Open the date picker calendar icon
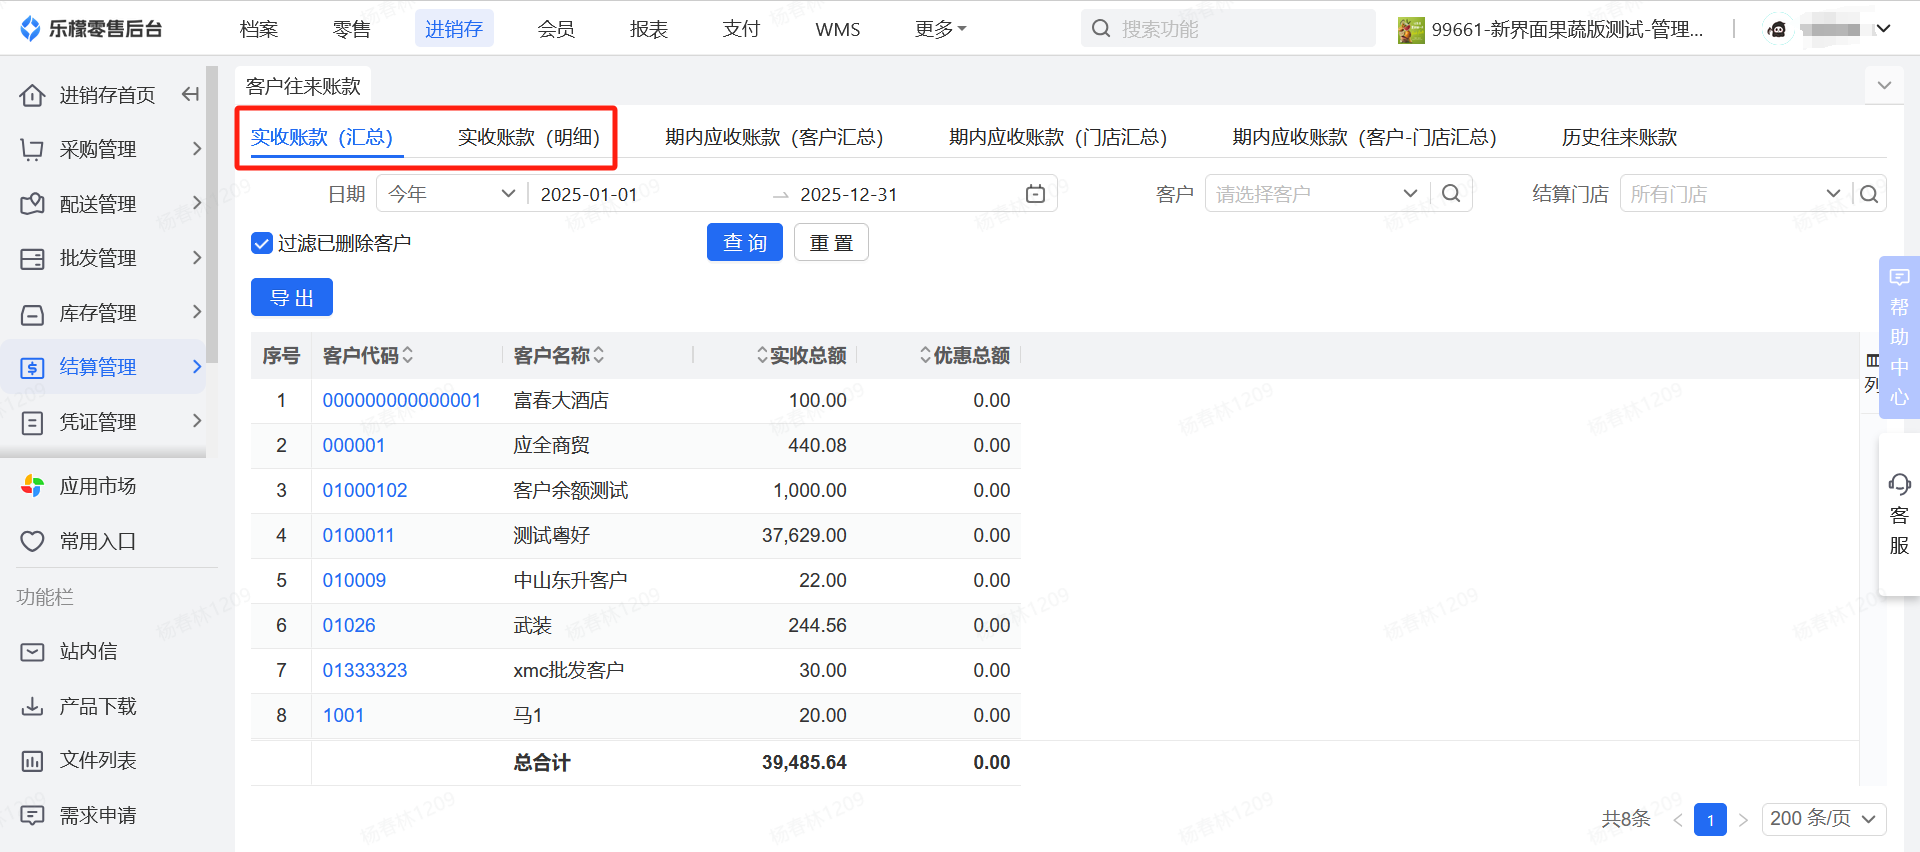This screenshot has width=1920, height=852. pos(1036,194)
